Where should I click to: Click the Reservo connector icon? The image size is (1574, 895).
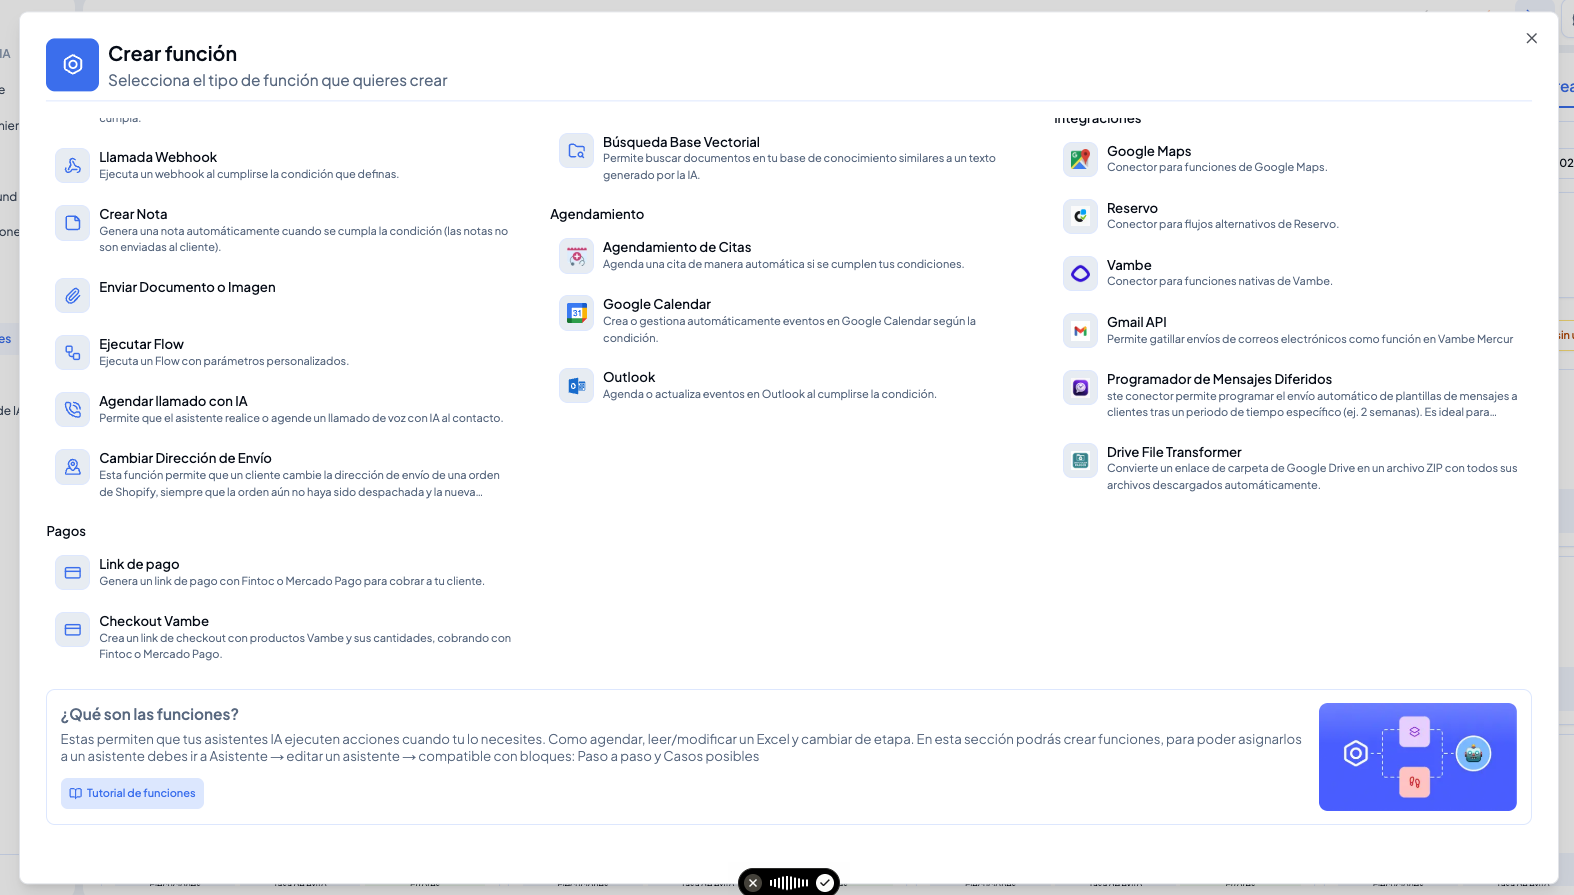(x=1081, y=217)
